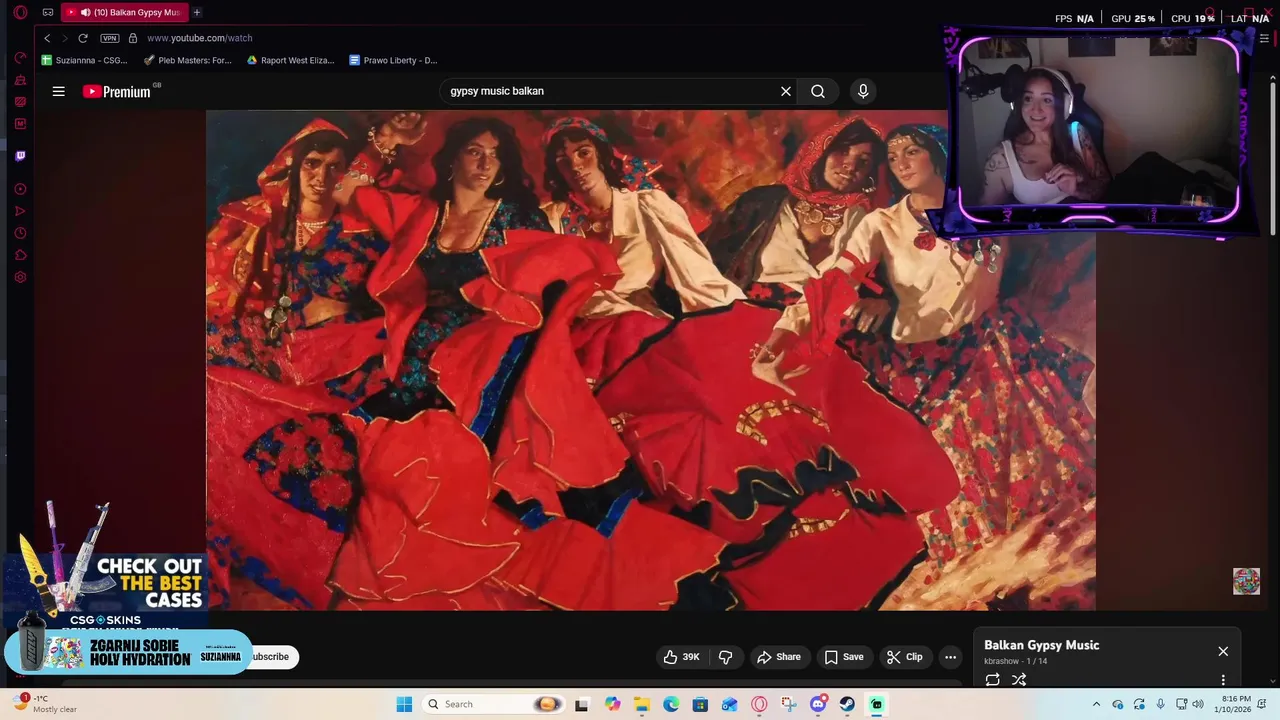The height and width of the screenshot is (720, 1280).
Task: Open History clock icon in sidebar
Action: tap(20, 233)
